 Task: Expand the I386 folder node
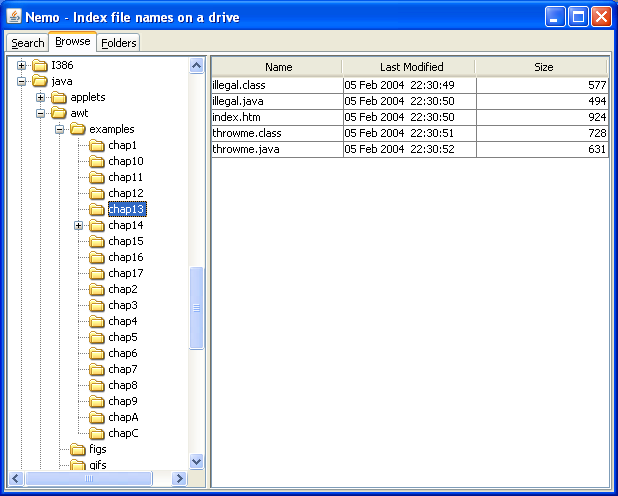click(x=22, y=65)
